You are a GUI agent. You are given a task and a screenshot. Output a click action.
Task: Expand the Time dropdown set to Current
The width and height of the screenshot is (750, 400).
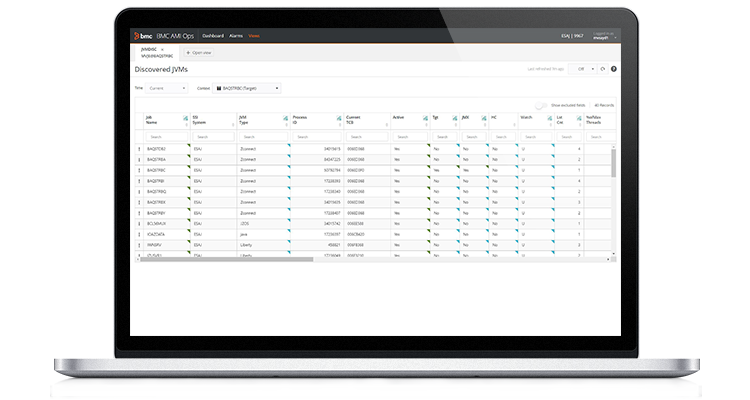tap(167, 88)
